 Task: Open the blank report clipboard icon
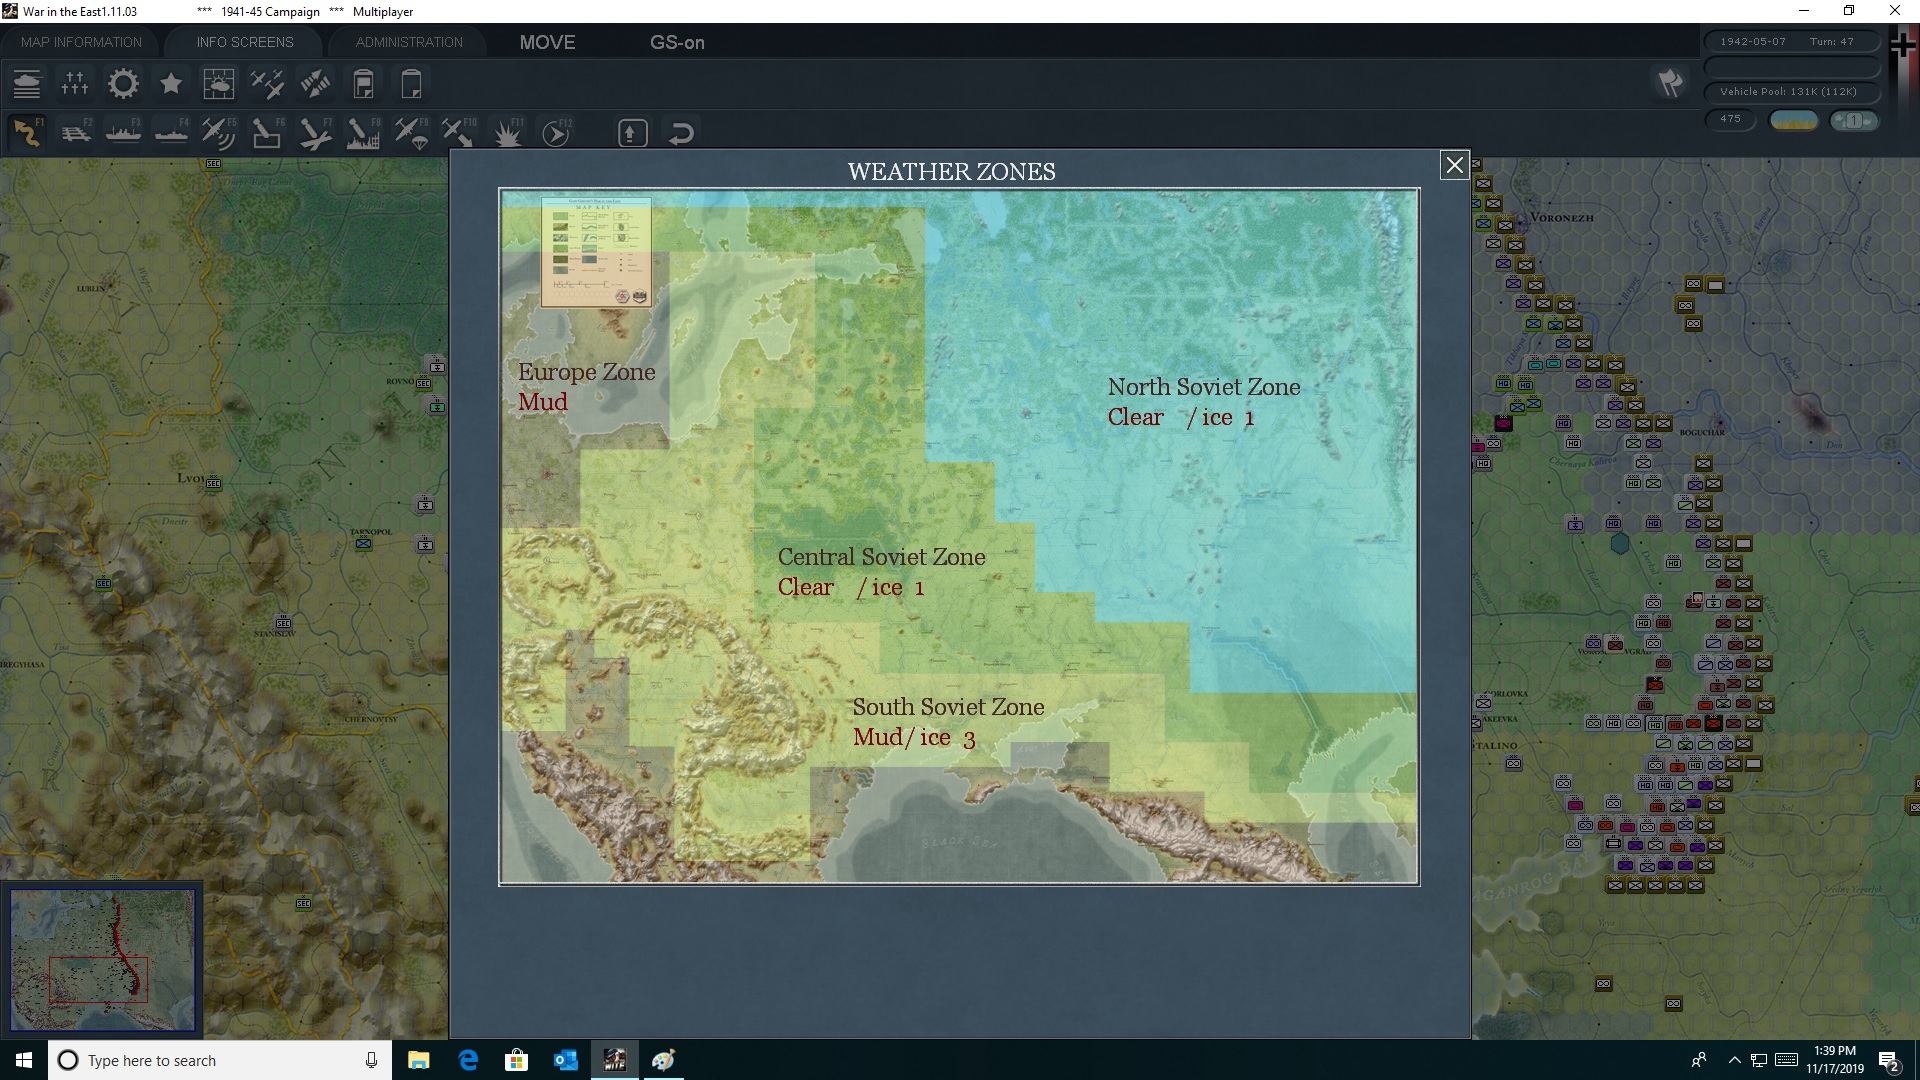pyautogui.click(x=411, y=83)
